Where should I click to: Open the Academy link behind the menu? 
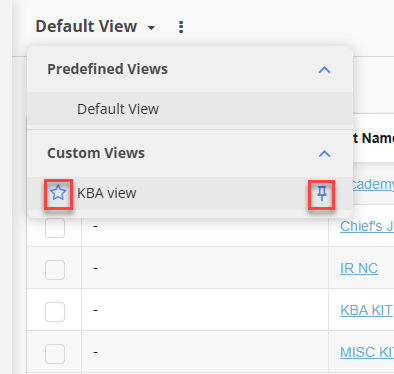coord(373,184)
